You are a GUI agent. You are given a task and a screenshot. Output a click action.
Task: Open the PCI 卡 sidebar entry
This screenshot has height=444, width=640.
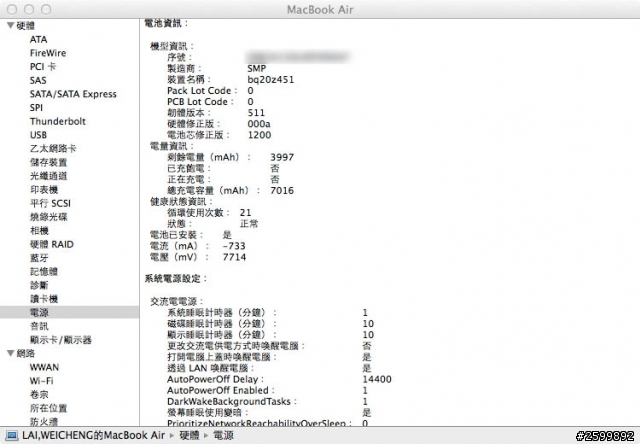(42, 67)
